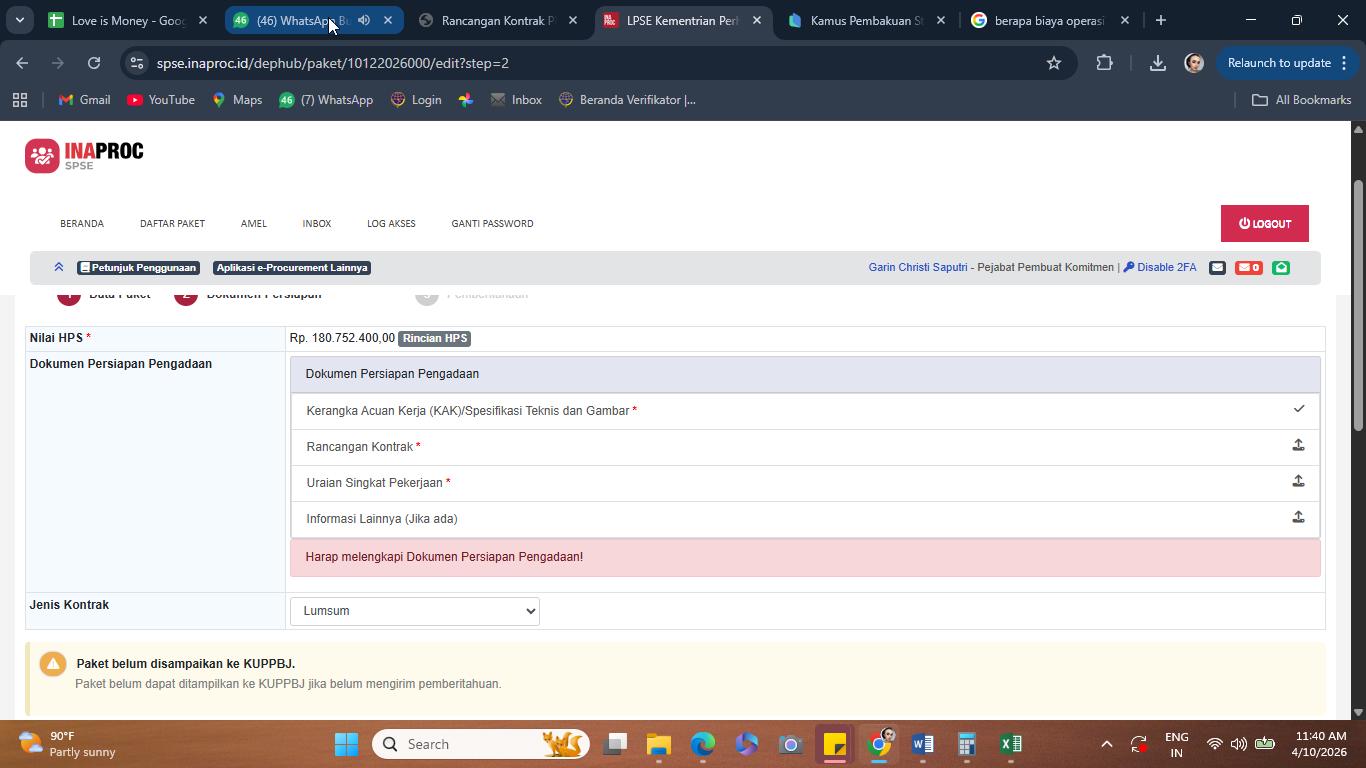Image resolution: width=1366 pixels, height=768 pixels.
Task: Click the Rincian HPS button
Action: (x=434, y=338)
